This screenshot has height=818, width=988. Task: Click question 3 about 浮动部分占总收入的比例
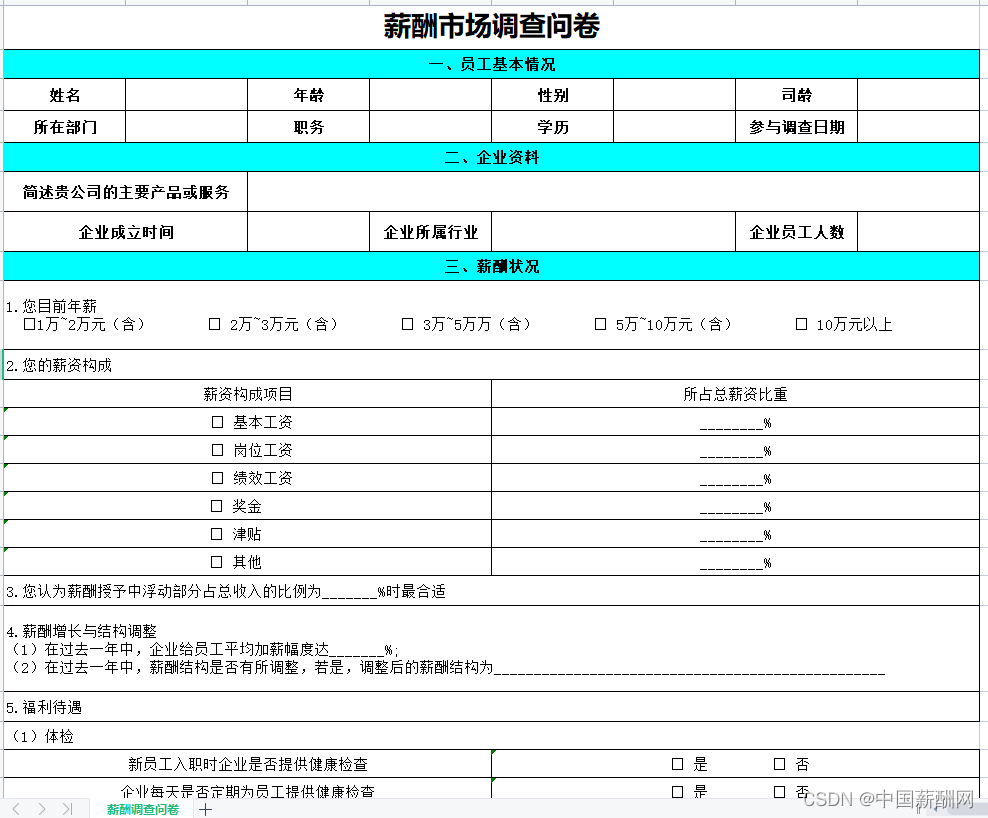point(491,591)
